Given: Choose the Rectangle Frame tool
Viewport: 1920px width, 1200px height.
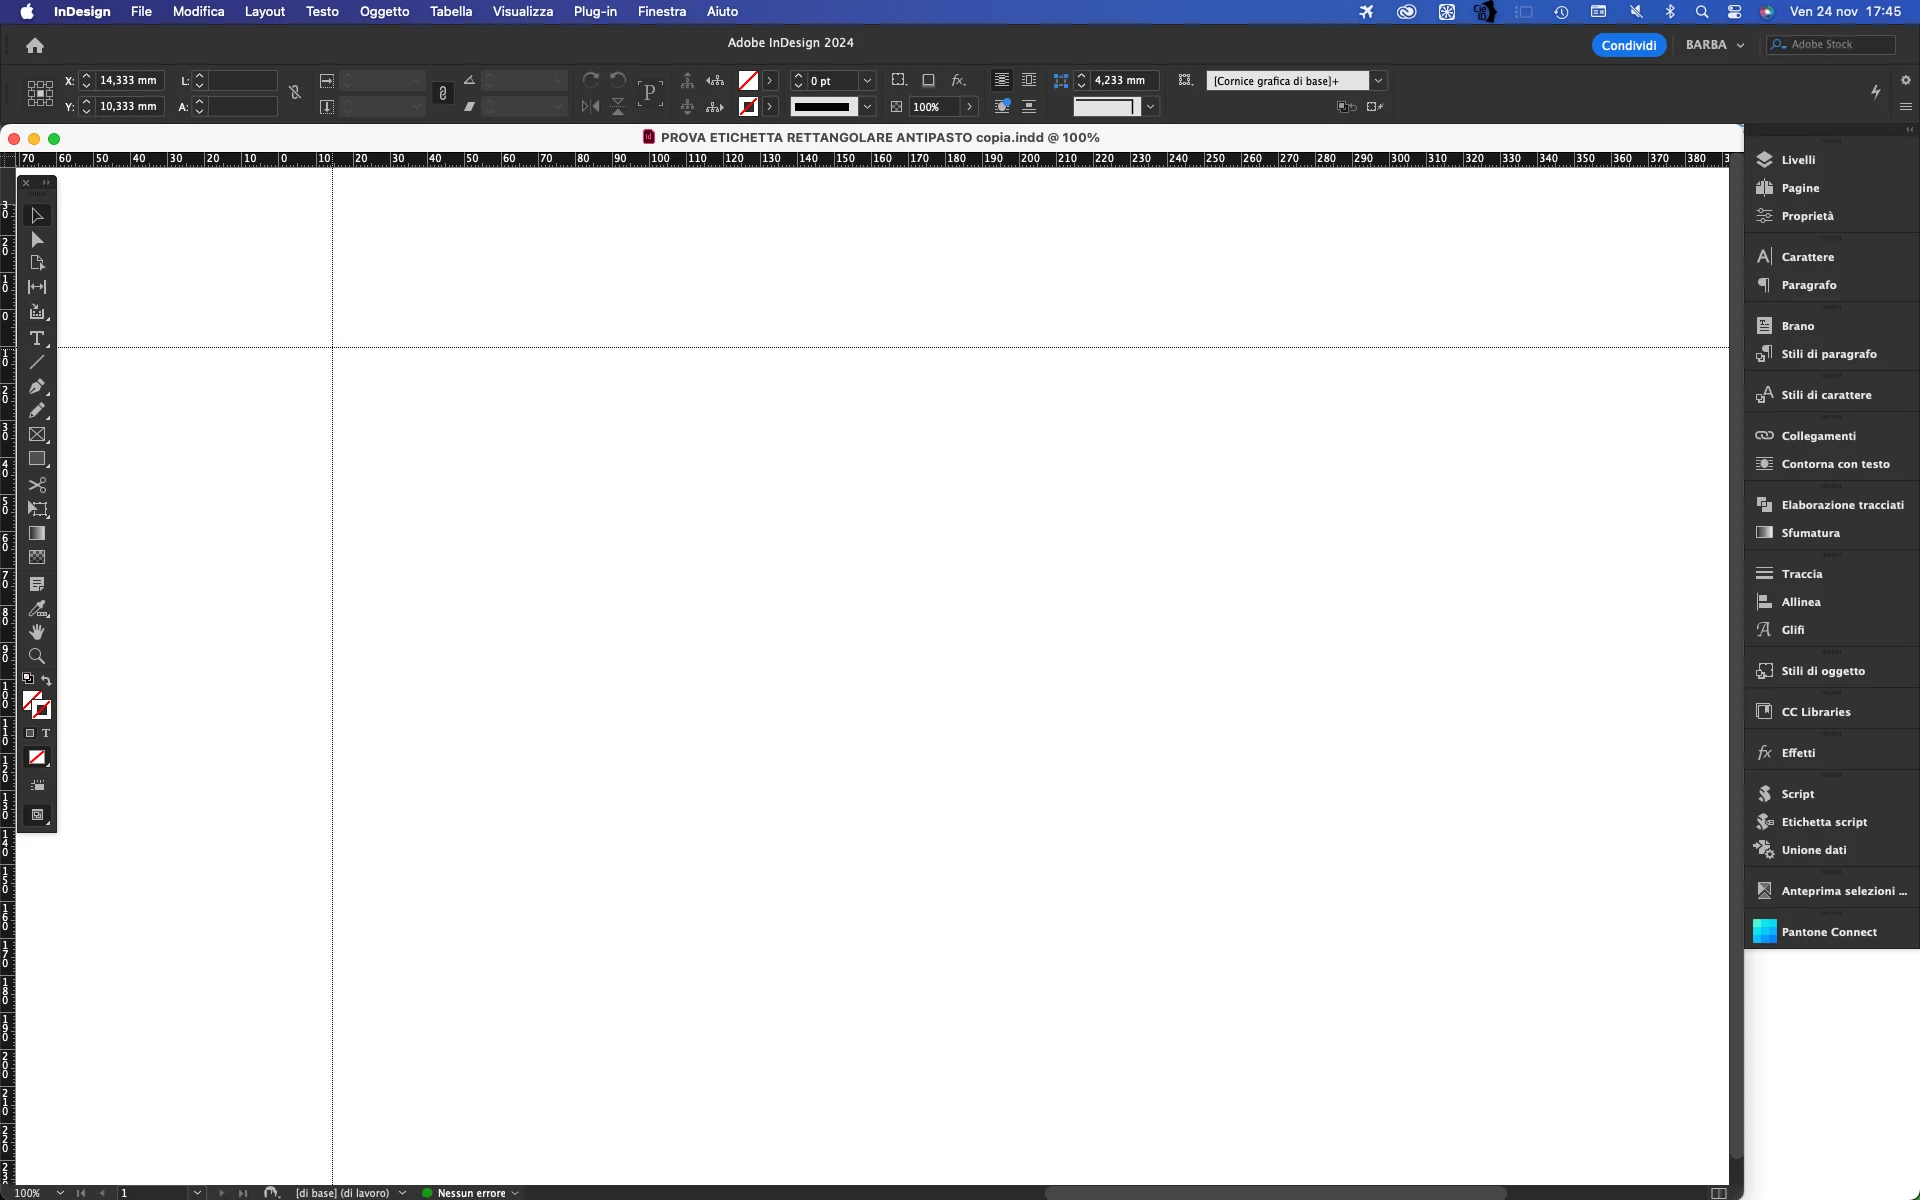Looking at the screenshot, I should (37, 435).
